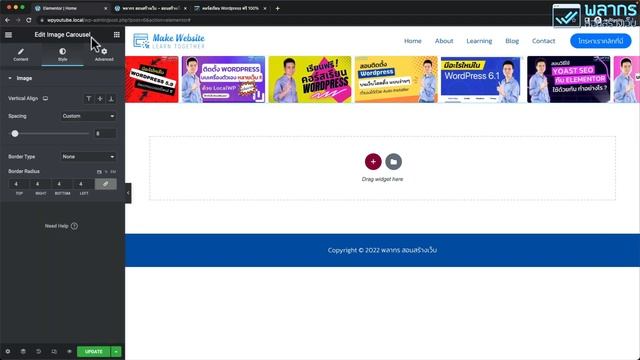The height and width of the screenshot is (360, 640).
Task: Click the blue call-to-action header button
Action: [600, 41]
